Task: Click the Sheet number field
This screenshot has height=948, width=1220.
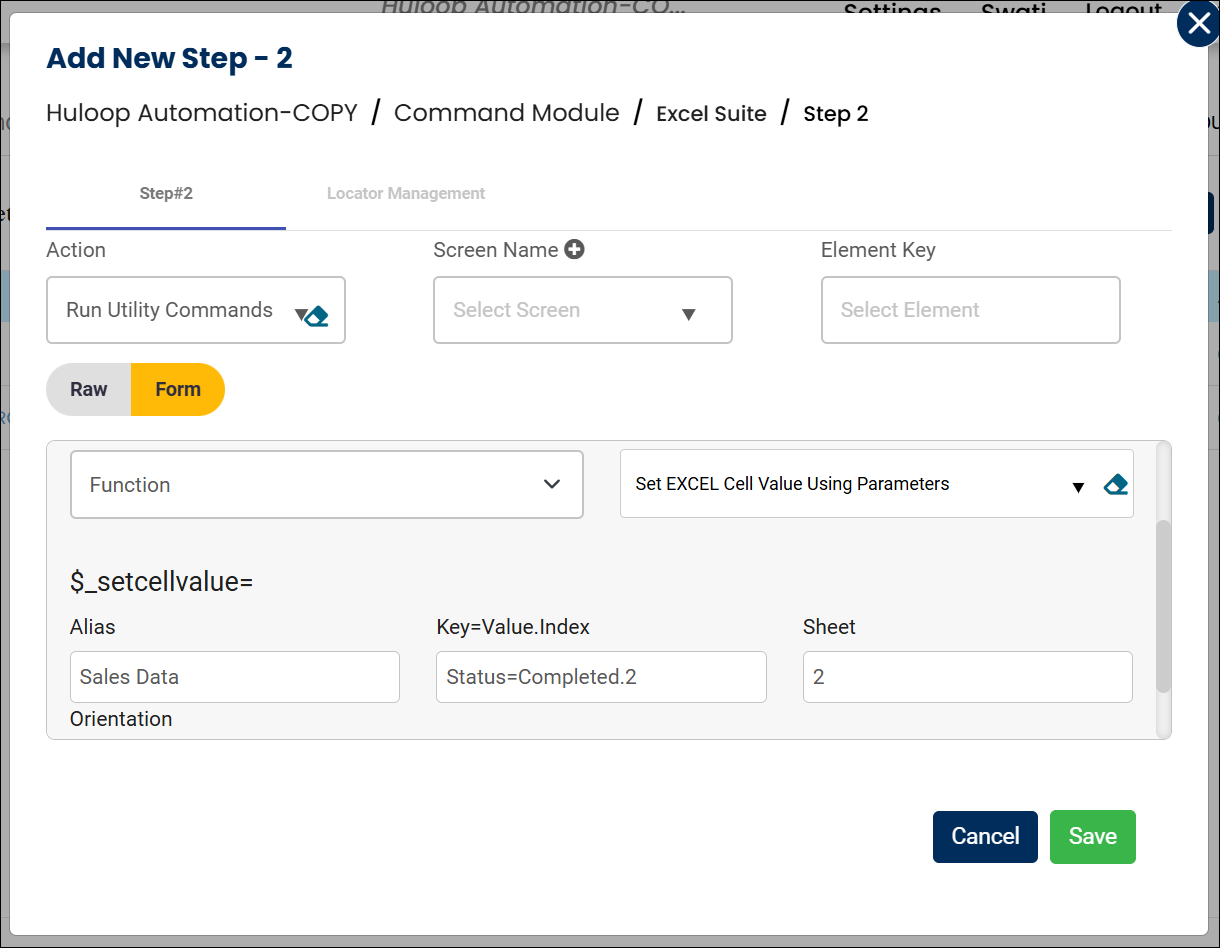Action: coord(967,677)
